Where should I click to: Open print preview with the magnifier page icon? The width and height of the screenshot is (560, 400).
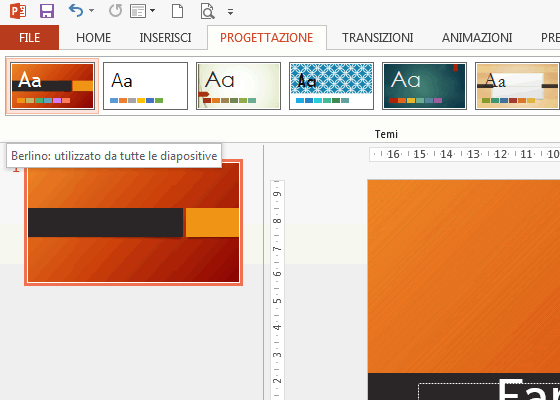point(208,11)
